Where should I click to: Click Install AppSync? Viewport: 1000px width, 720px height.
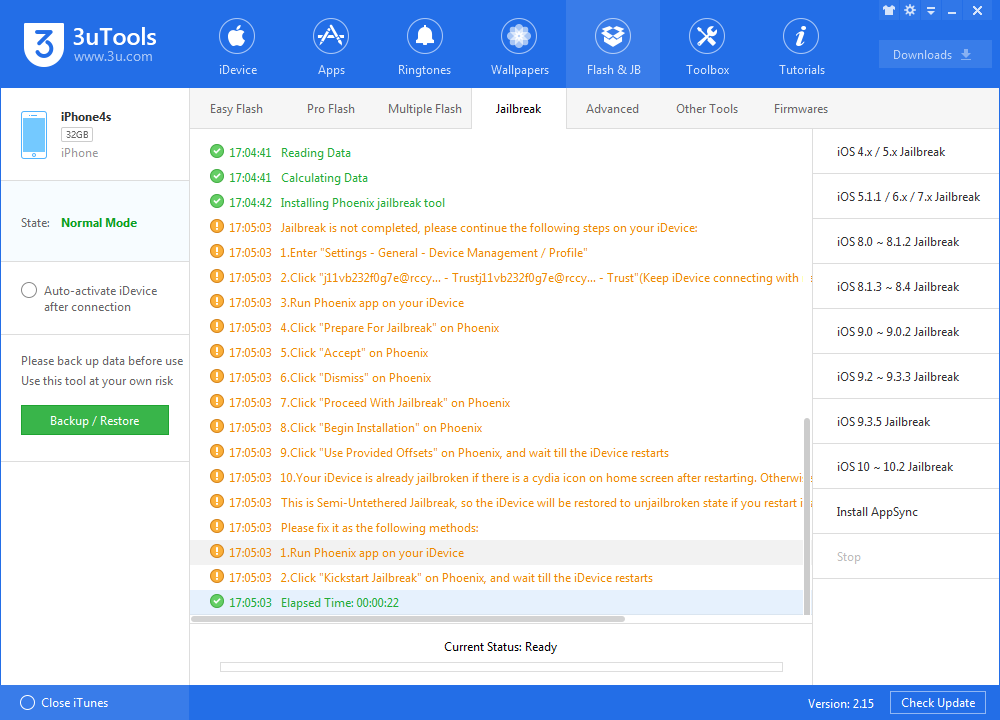click(x=906, y=511)
